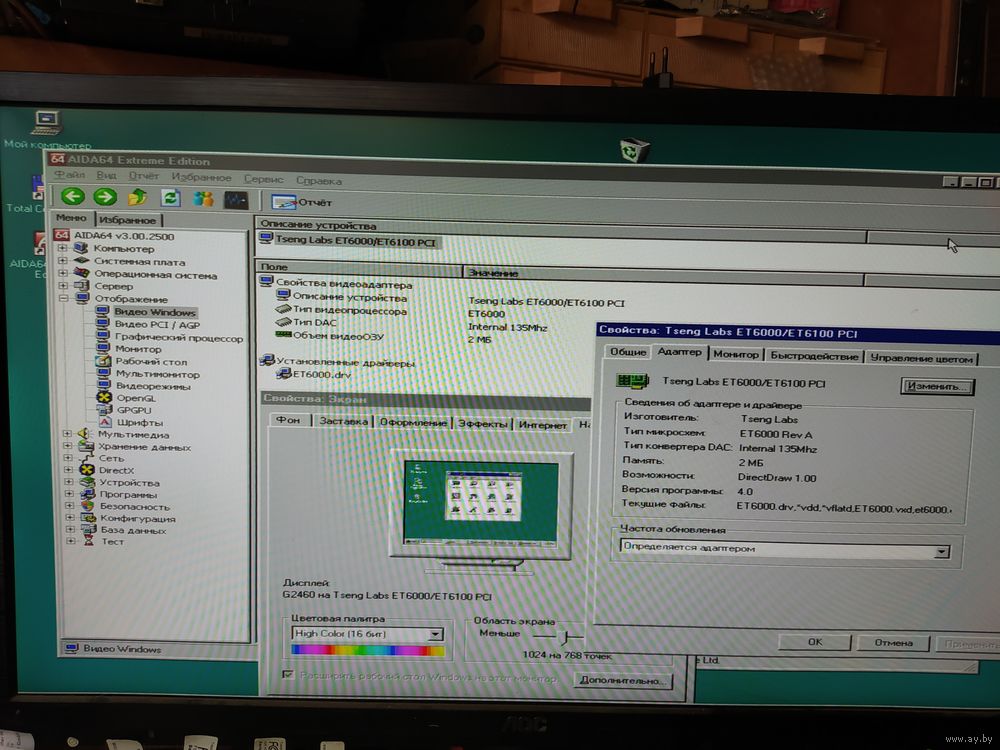Viewport: 1000px width, 750px height.
Task: Select Видеорежимы in the tree
Action: click(x=152, y=386)
